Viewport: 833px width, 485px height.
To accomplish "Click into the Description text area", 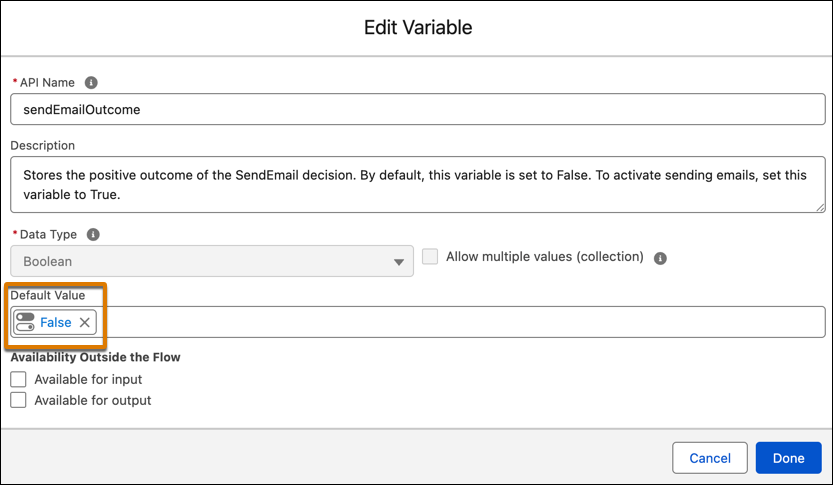I will (418, 185).
